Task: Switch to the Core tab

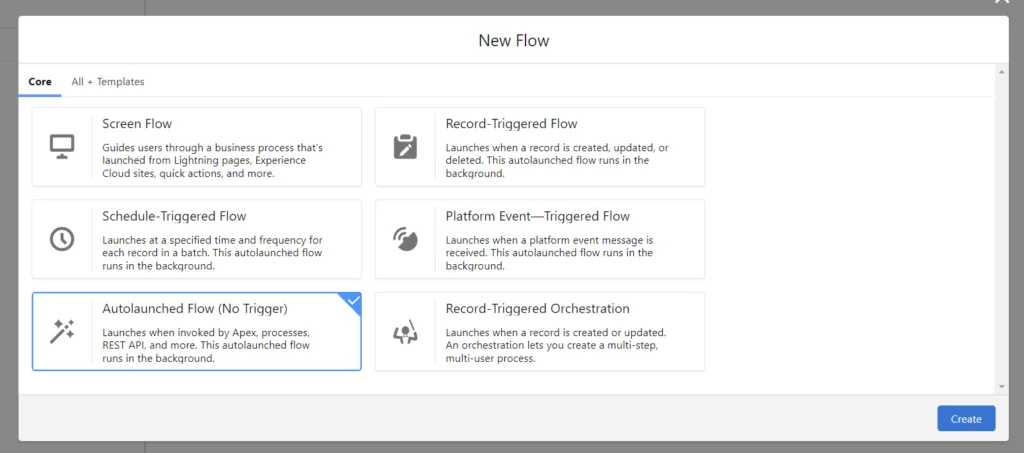Action: pos(39,82)
